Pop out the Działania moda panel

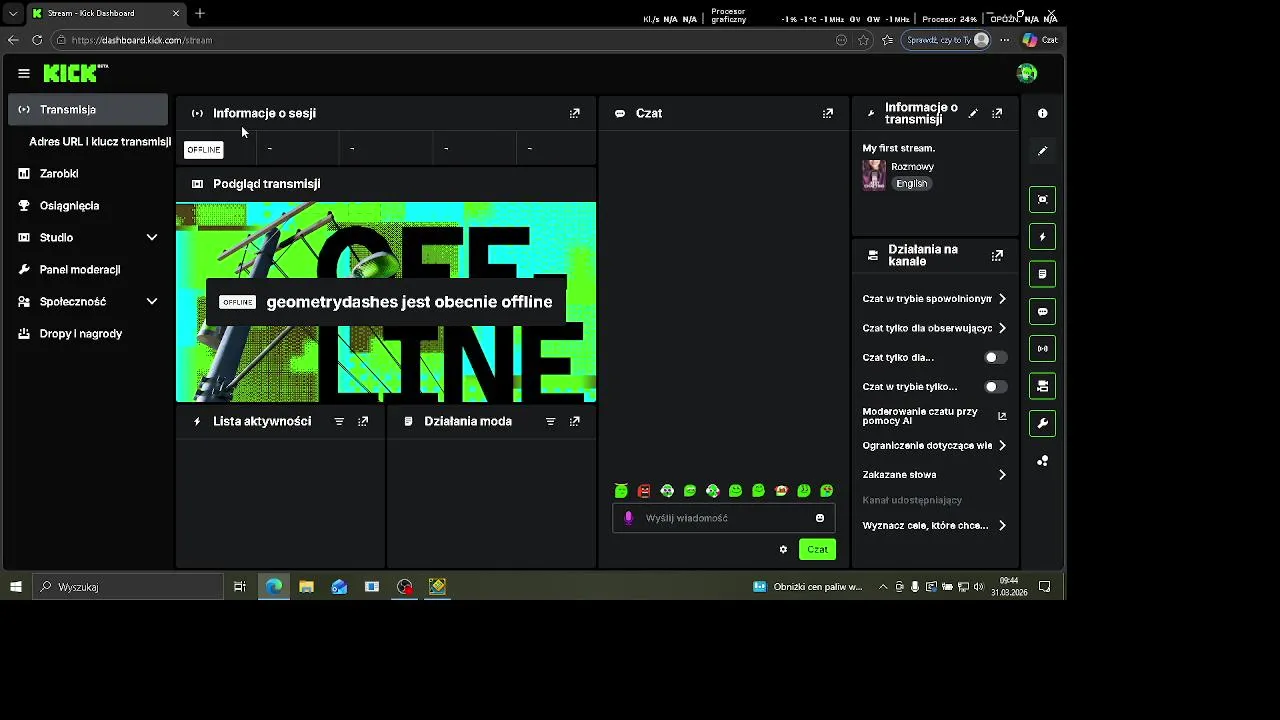pyautogui.click(x=574, y=421)
